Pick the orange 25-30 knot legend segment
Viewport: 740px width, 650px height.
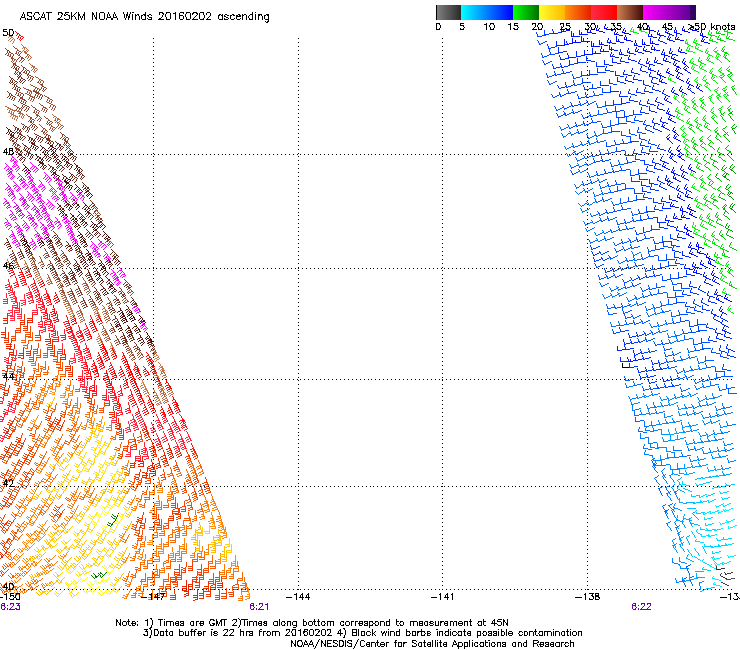(x=578, y=12)
